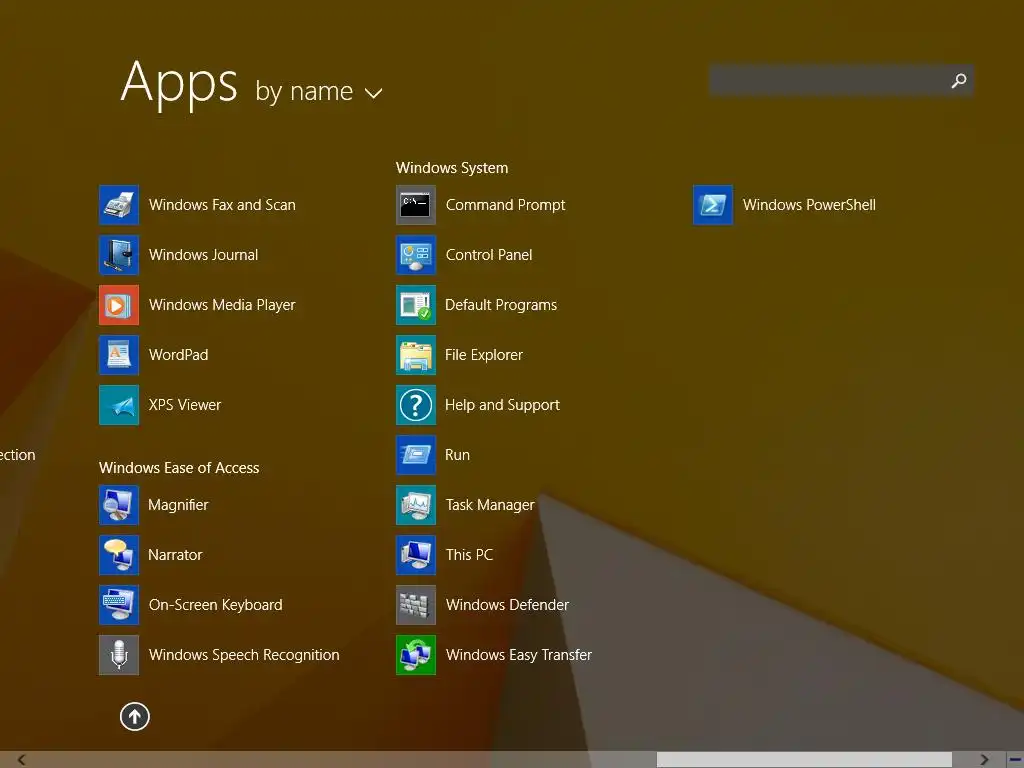Image resolution: width=1024 pixels, height=768 pixels.
Task: Click the 'WordPad' label
Action: click(178, 355)
